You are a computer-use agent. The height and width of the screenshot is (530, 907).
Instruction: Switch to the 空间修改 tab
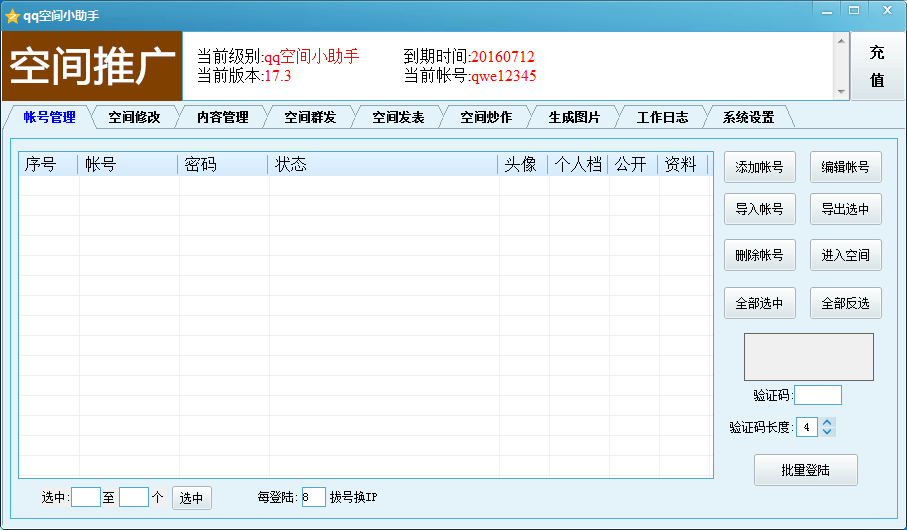pos(134,117)
